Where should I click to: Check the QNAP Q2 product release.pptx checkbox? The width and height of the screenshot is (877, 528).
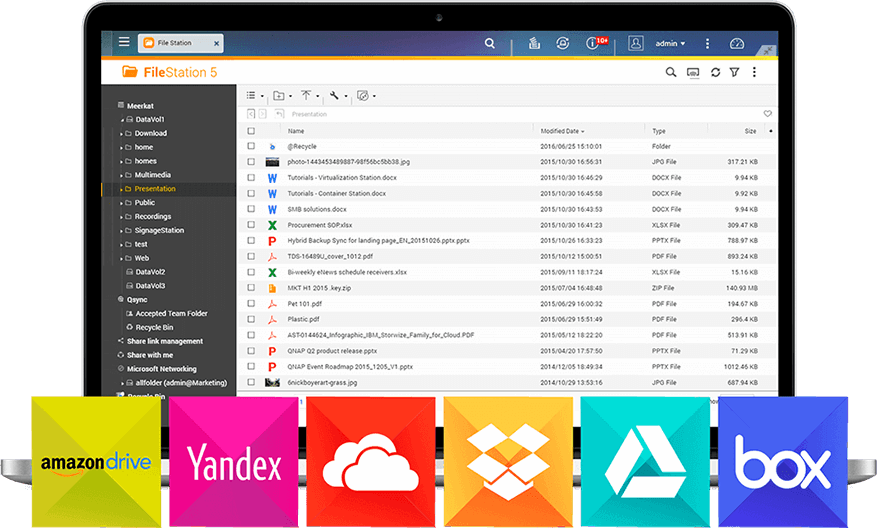click(x=251, y=351)
